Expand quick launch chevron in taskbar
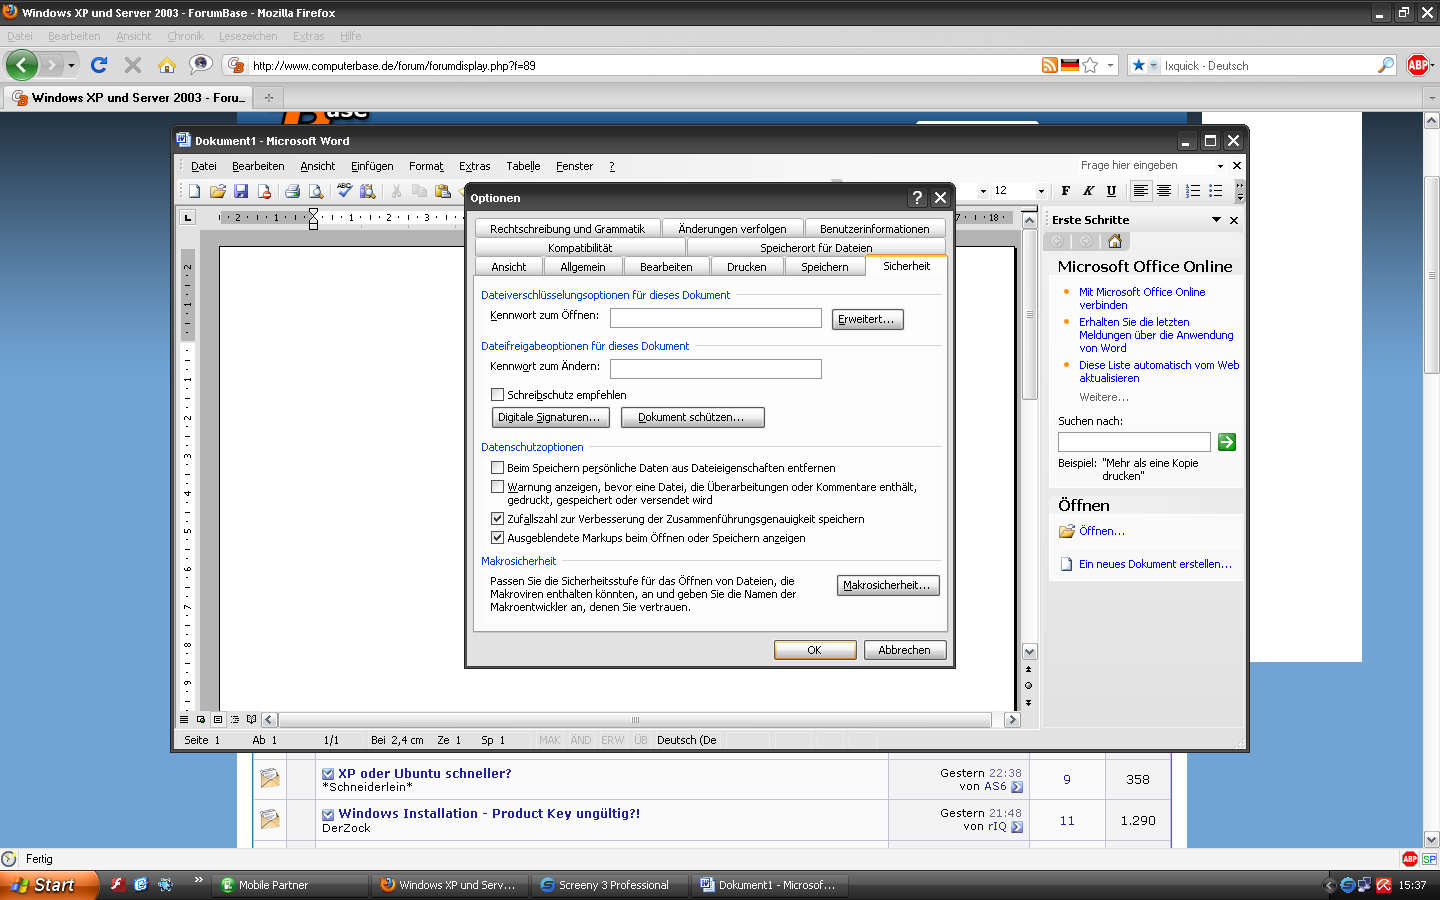 (198, 881)
